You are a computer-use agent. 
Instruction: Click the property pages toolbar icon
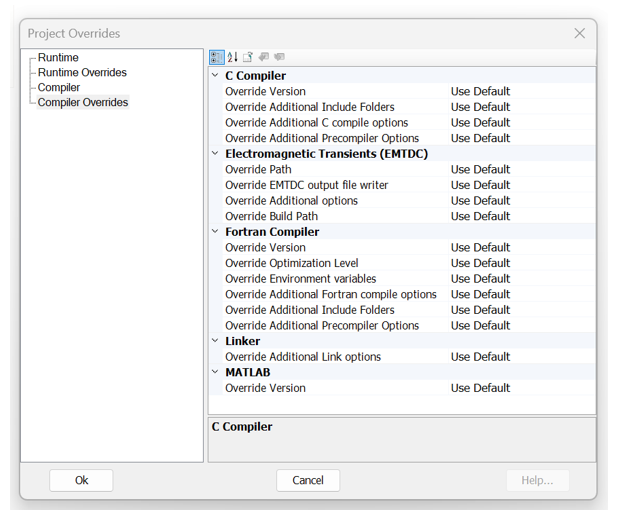[x=248, y=58]
